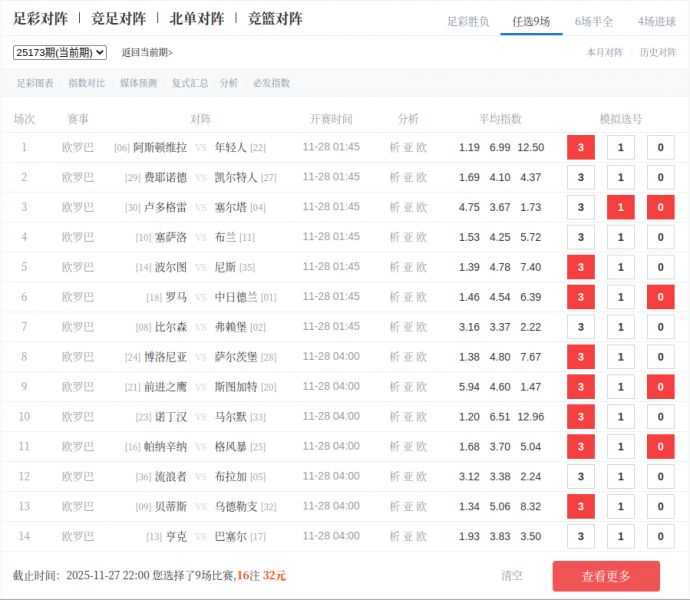Image resolution: width=690 pixels, height=600 pixels.
Task: Click team name 萨尔茨堡 in match 8
Action: pos(236,357)
